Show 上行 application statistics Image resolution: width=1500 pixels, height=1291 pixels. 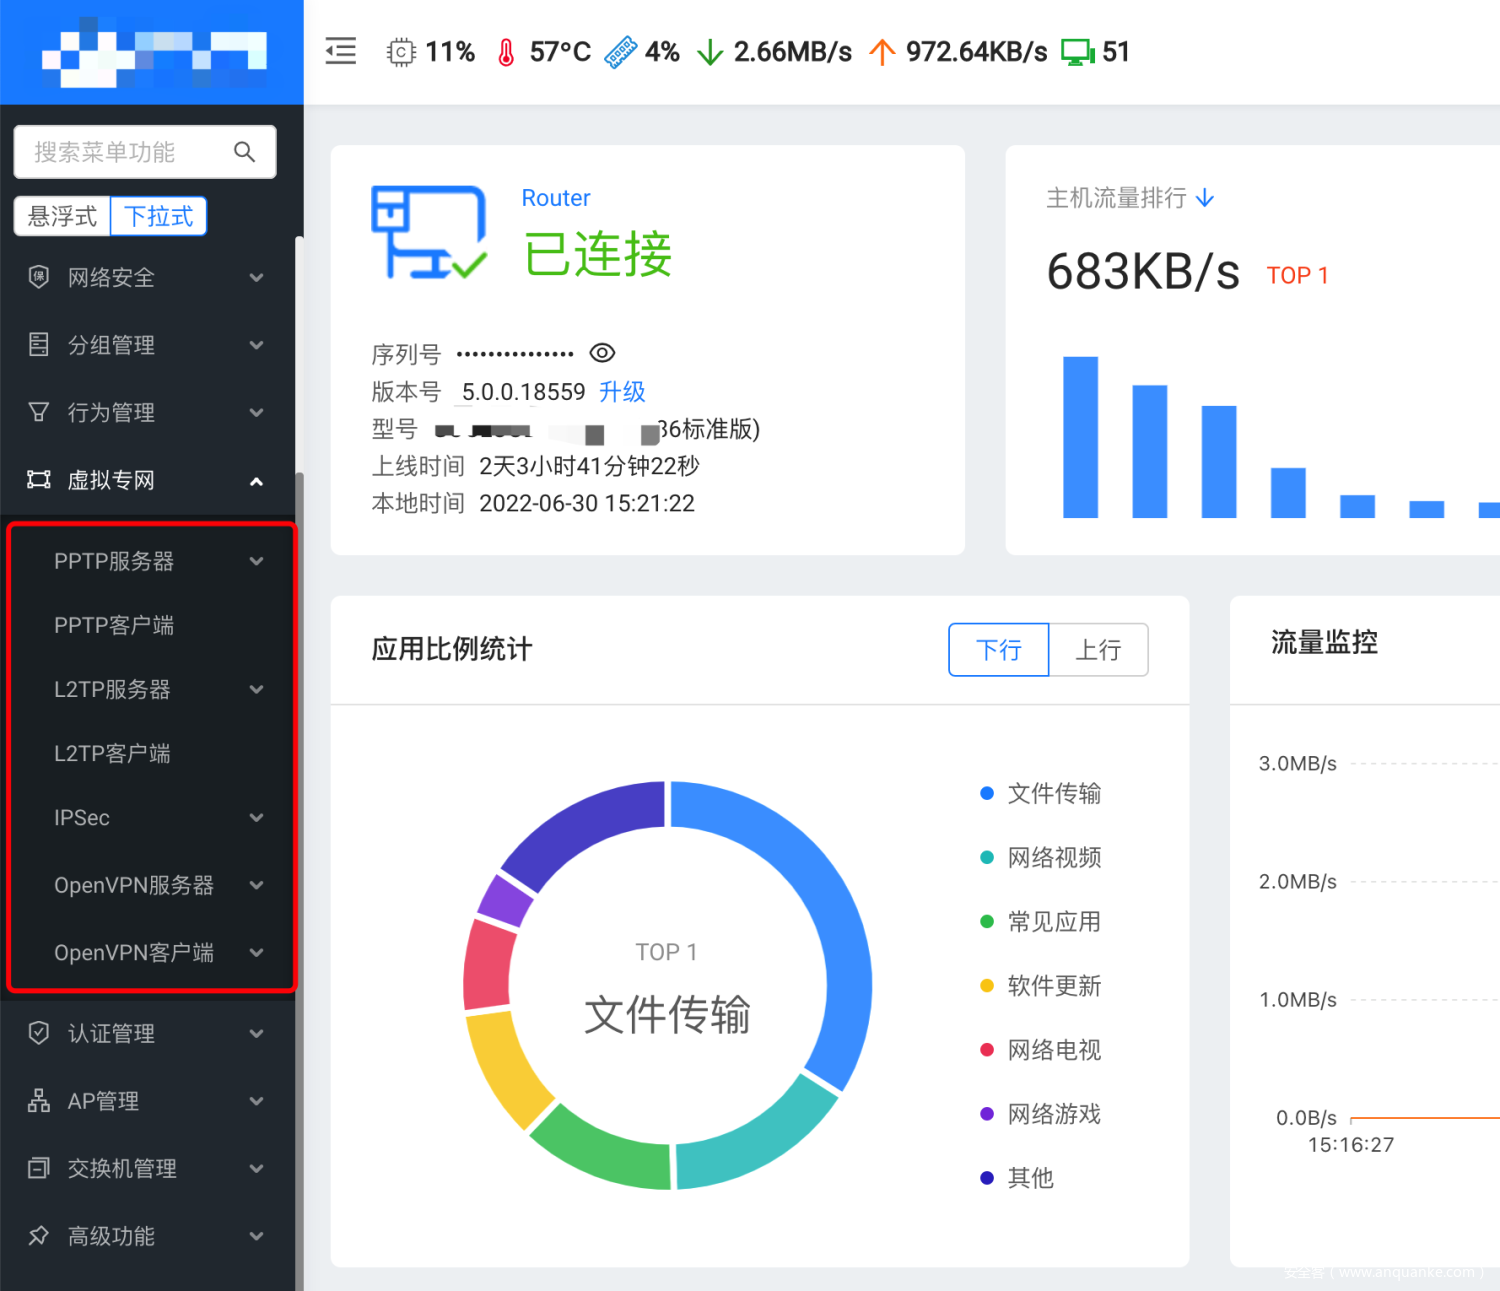1098,650
